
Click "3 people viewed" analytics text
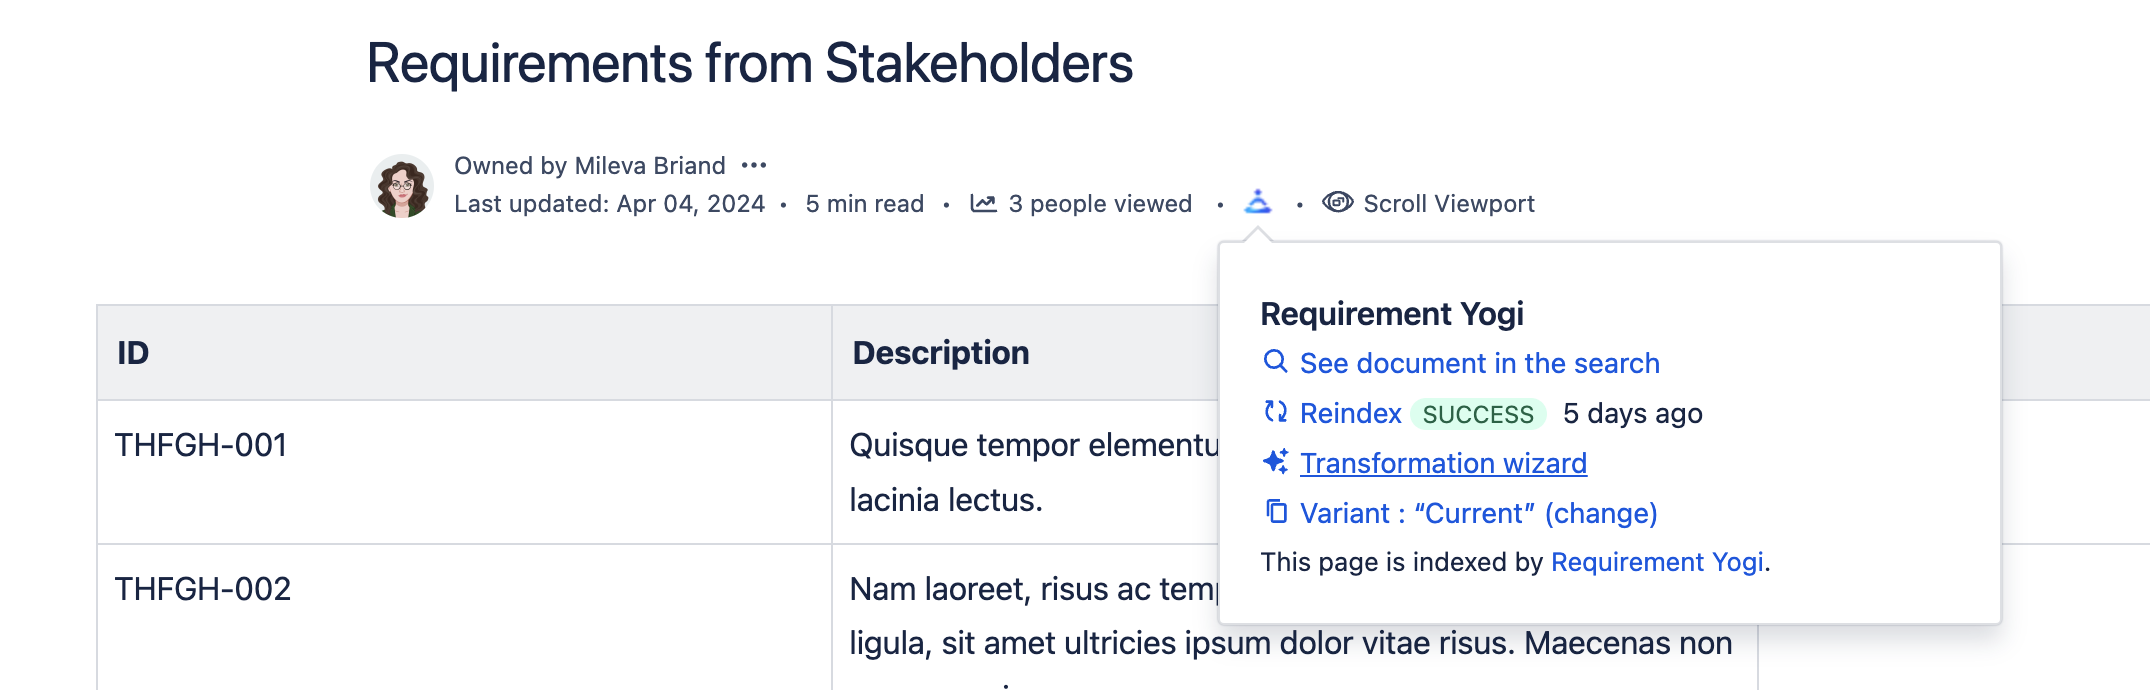[x=1100, y=204]
